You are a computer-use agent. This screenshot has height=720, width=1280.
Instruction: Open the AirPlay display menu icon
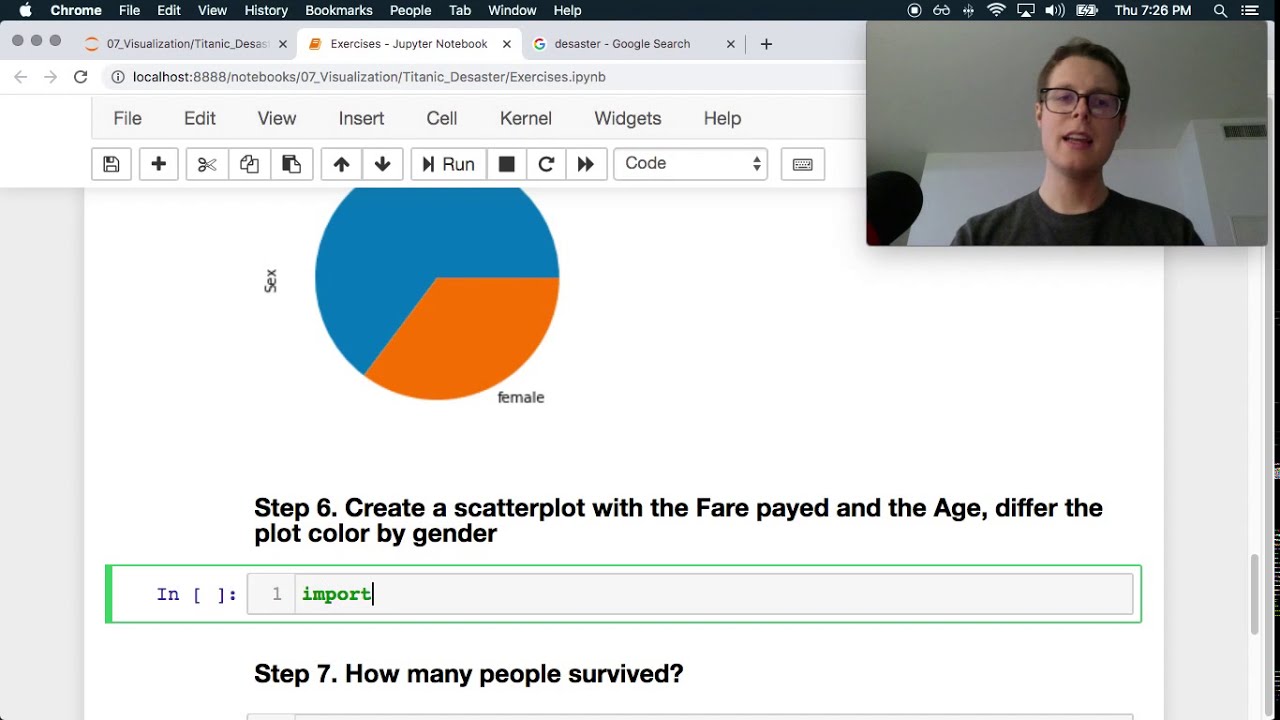1025,10
